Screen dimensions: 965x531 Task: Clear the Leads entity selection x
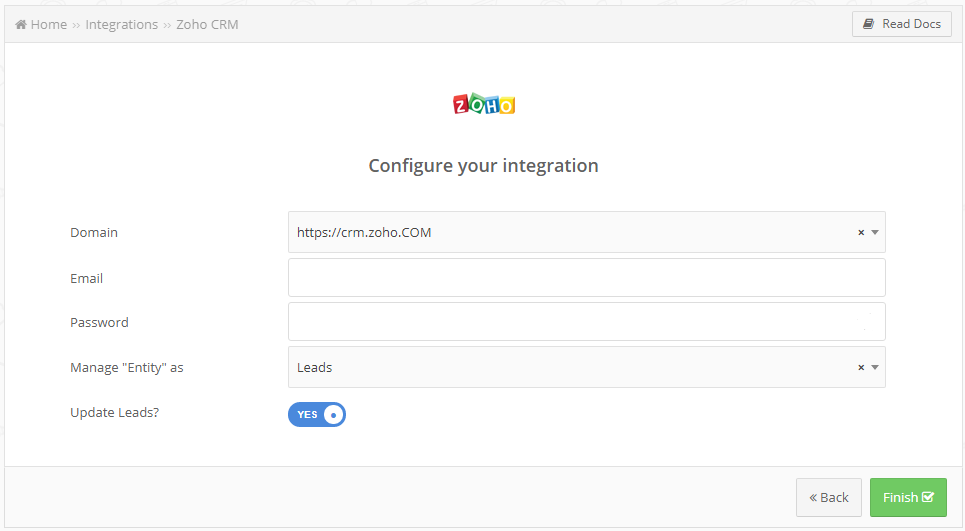[861, 367]
